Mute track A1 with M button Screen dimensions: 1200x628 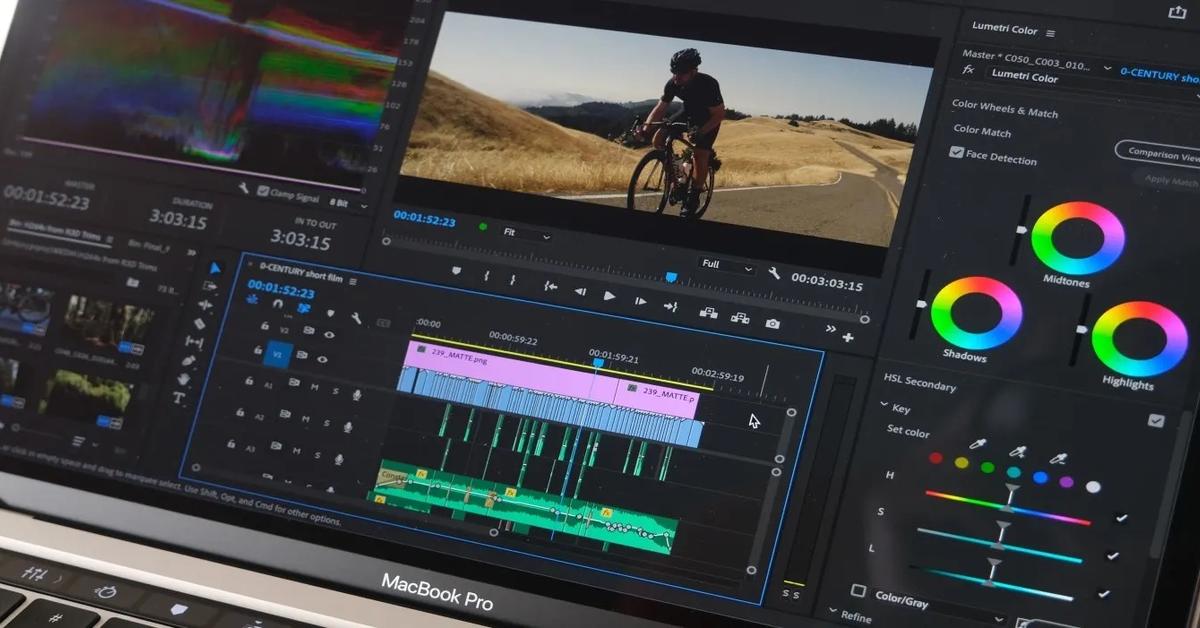coord(315,387)
